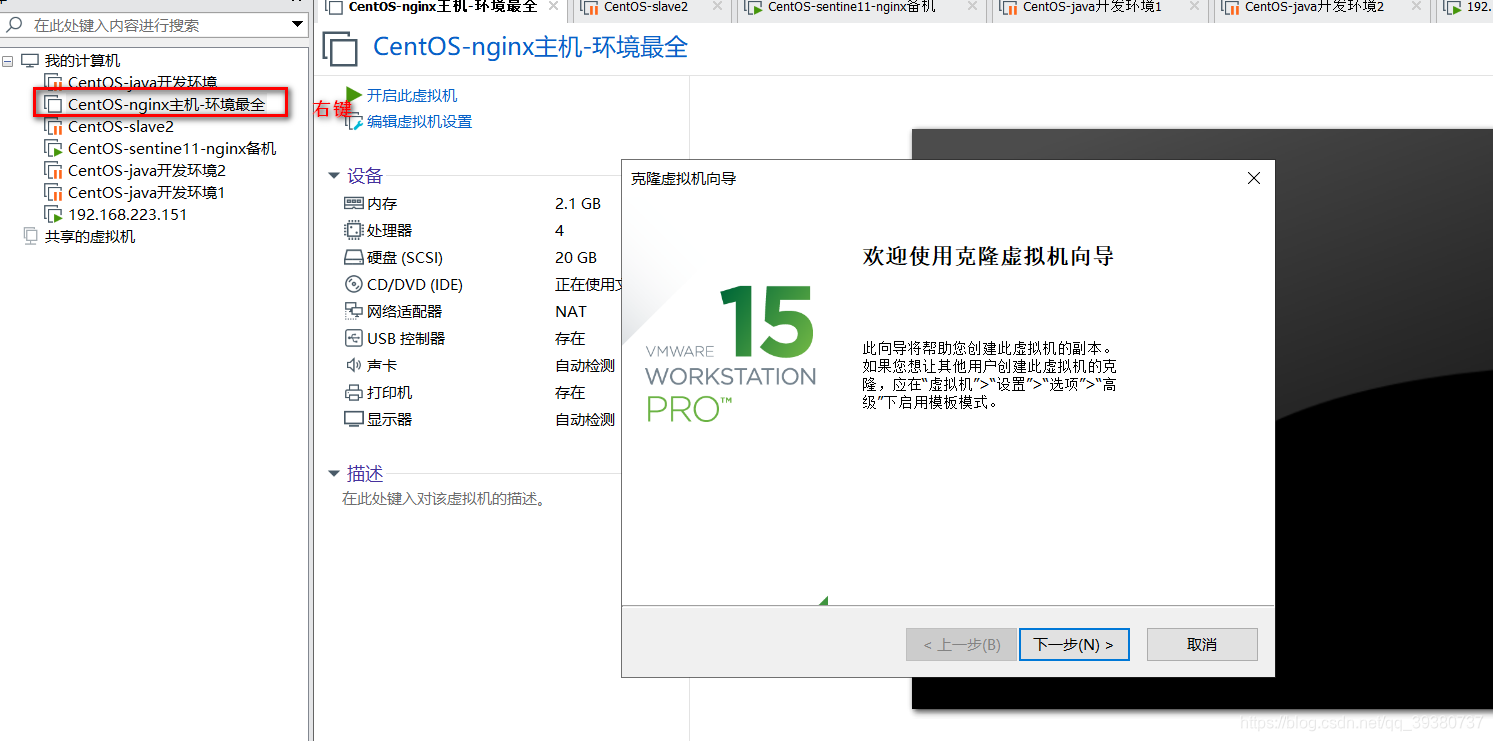Click the VM icon beside CentOS-slave2

pos(53,127)
